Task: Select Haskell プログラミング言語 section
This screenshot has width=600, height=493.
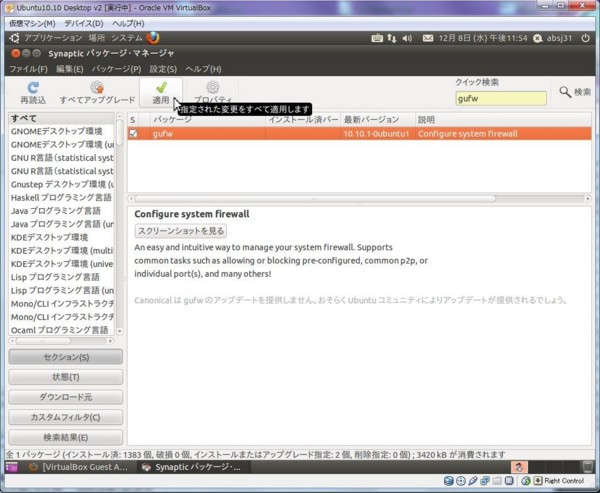Action: coord(61,198)
